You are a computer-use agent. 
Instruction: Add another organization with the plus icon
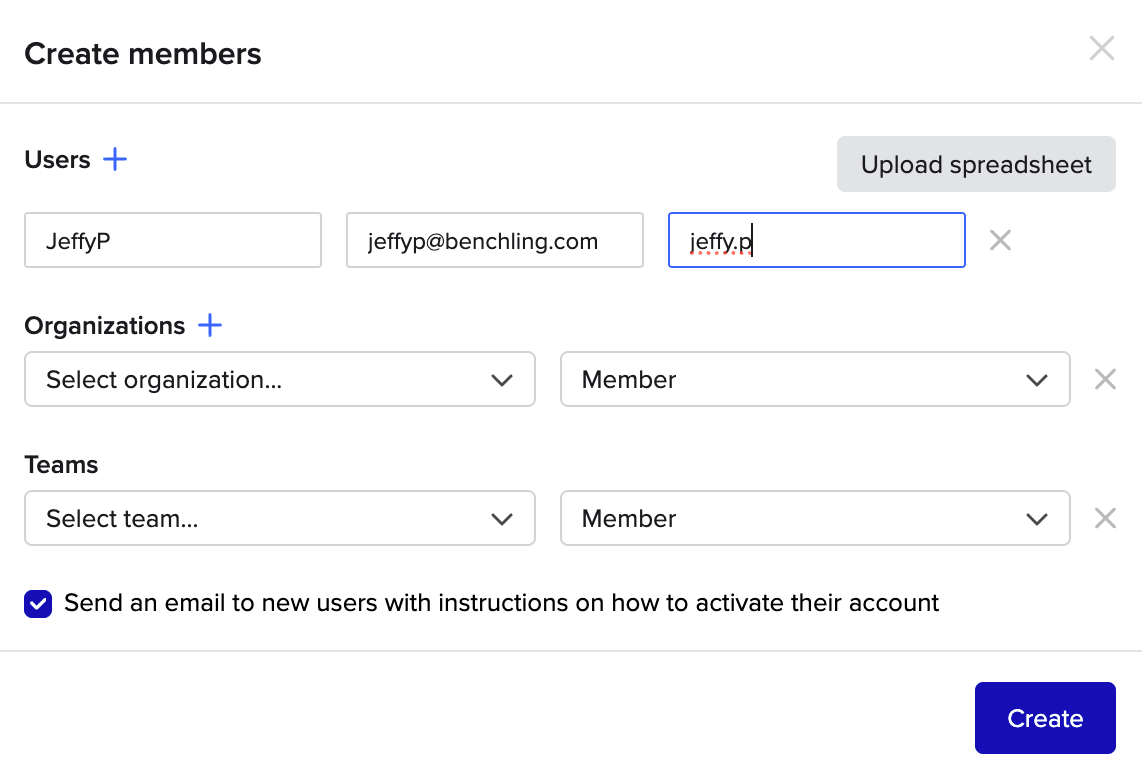point(210,325)
